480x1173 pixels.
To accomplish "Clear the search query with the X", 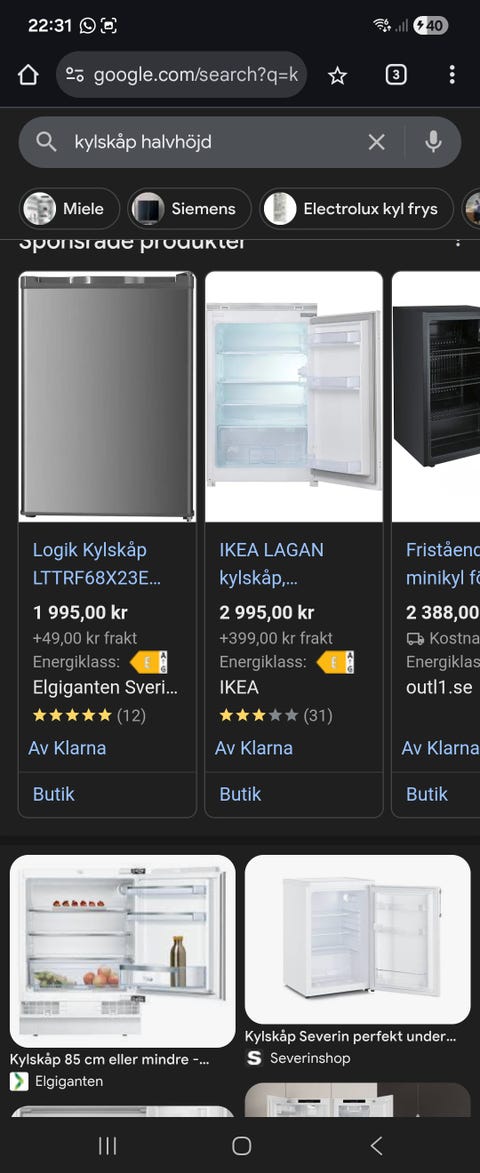I will 377,142.
